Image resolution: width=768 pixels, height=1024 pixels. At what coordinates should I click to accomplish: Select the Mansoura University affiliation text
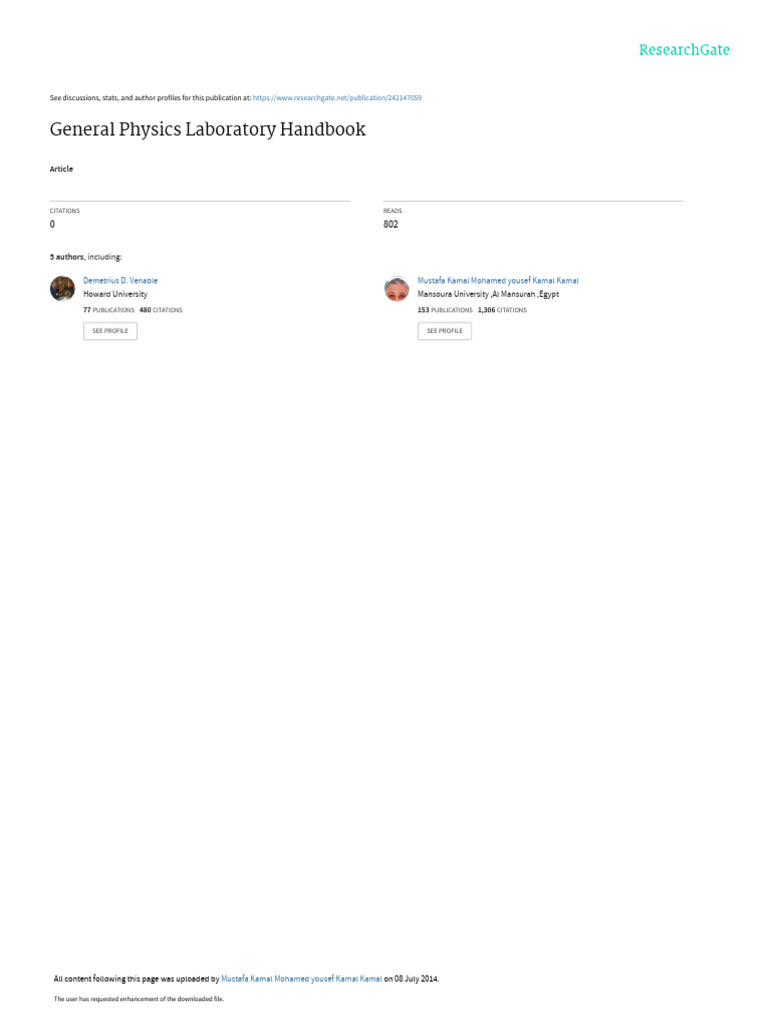tap(488, 294)
